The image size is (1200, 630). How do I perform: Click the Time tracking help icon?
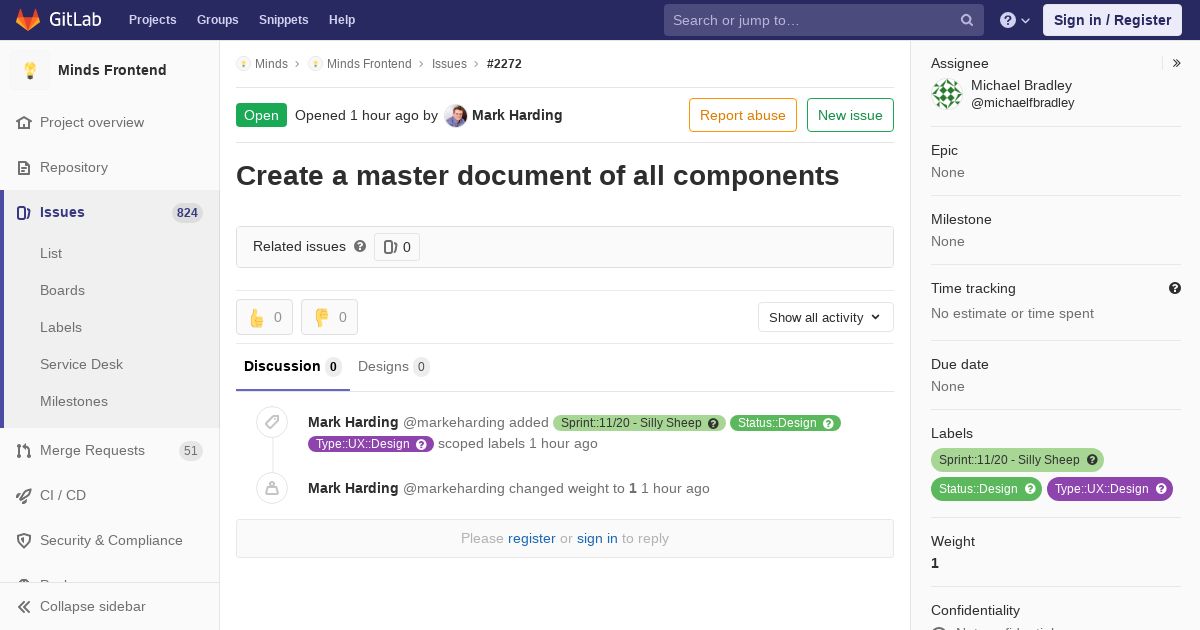click(1175, 288)
